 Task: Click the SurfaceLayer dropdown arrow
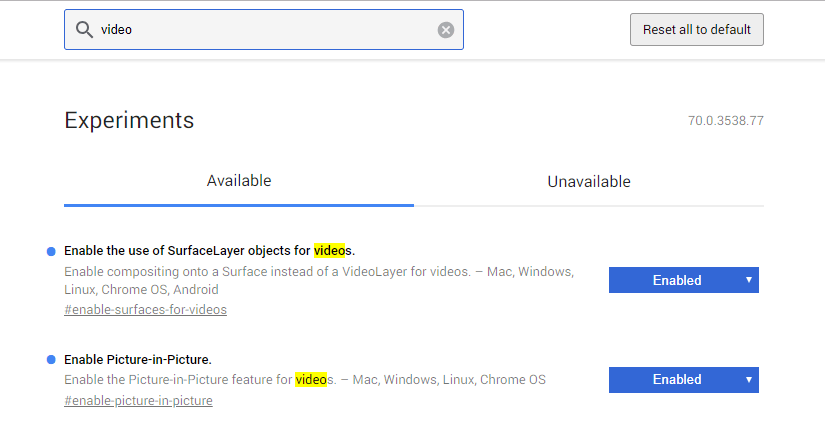pyautogui.click(x=748, y=280)
